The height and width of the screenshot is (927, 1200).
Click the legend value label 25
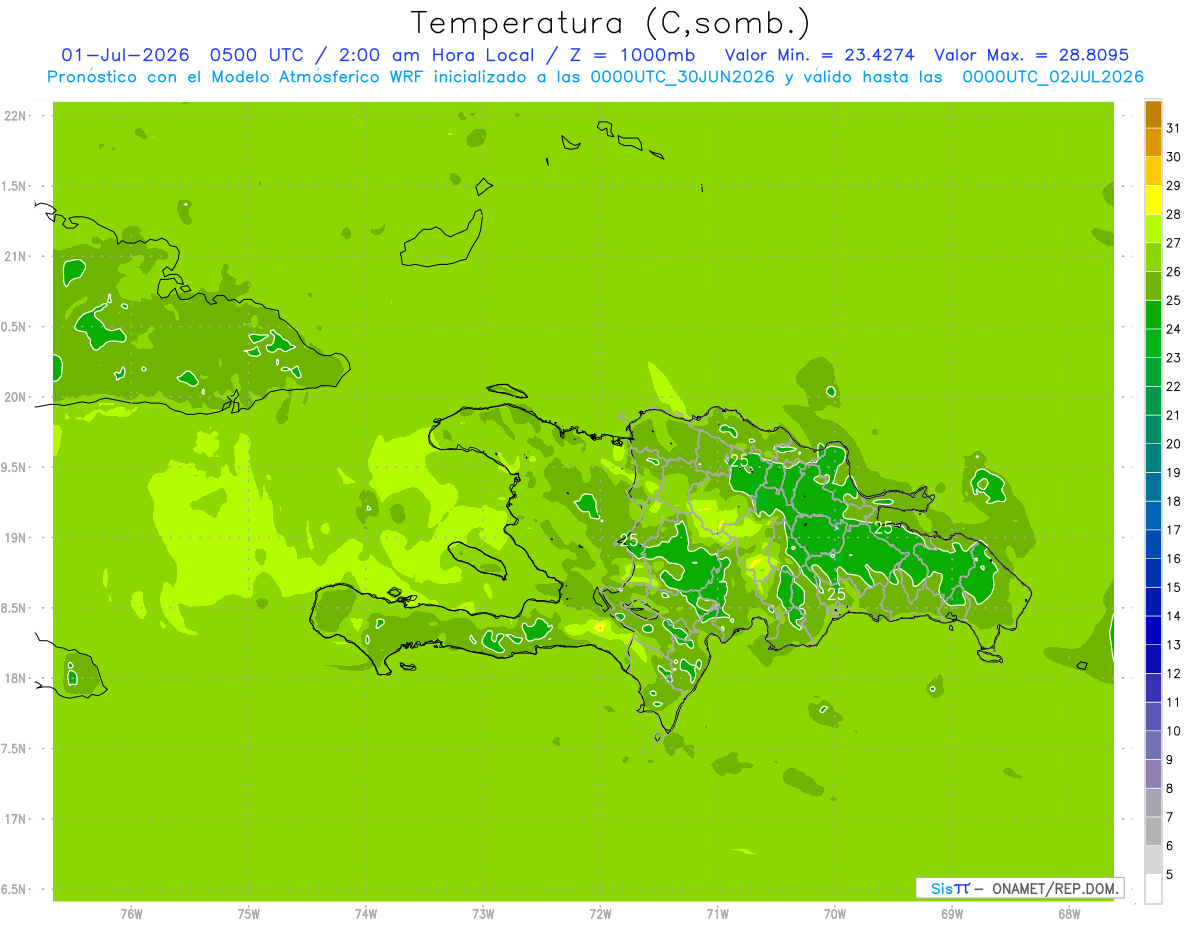1174,300
